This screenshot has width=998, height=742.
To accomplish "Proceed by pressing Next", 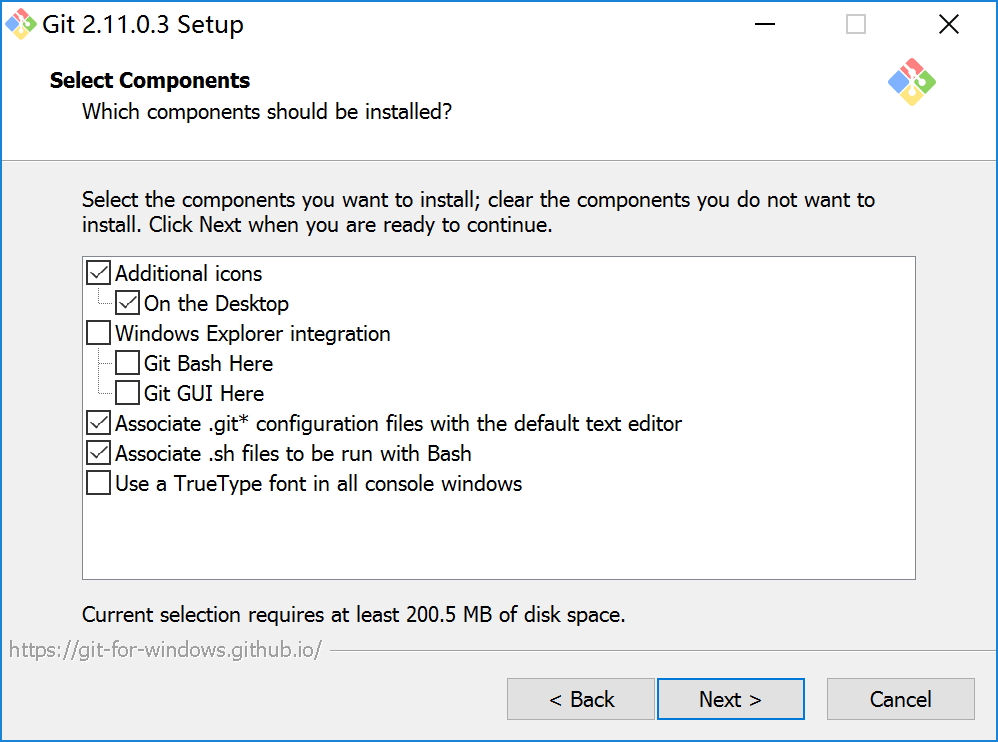I will pyautogui.click(x=730, y=699).
